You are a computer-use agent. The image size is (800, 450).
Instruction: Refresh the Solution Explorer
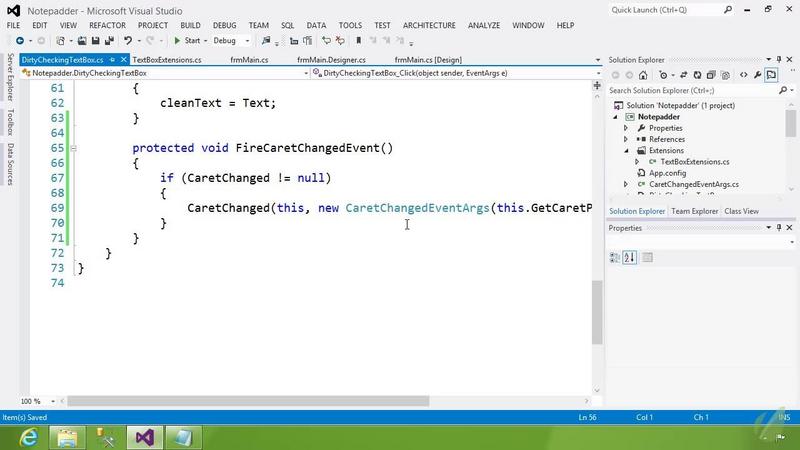click(697, 75)
